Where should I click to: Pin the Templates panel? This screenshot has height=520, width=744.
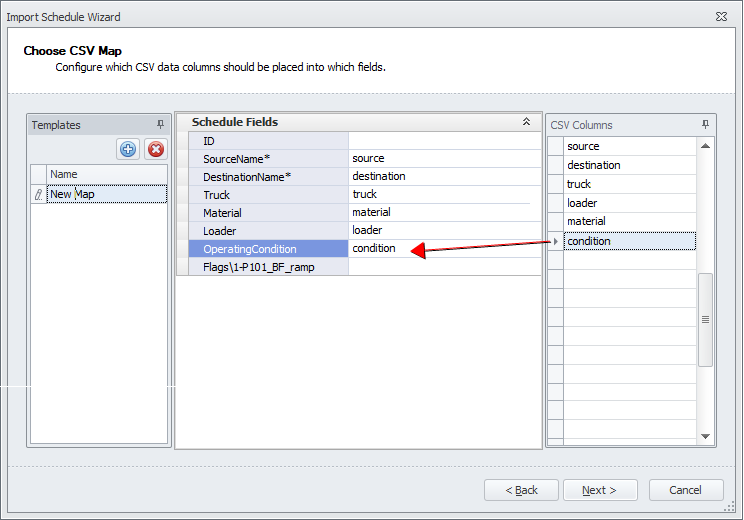tap(160, 125)
